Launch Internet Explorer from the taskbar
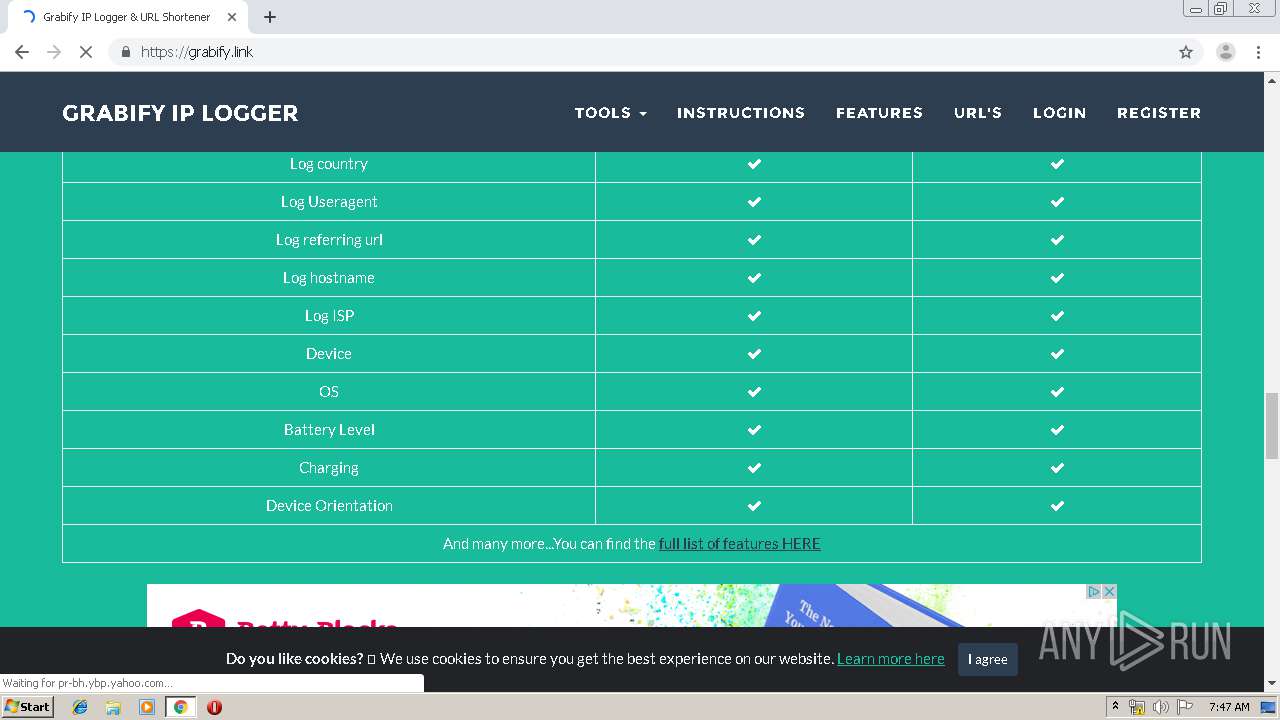 [80, 707]
